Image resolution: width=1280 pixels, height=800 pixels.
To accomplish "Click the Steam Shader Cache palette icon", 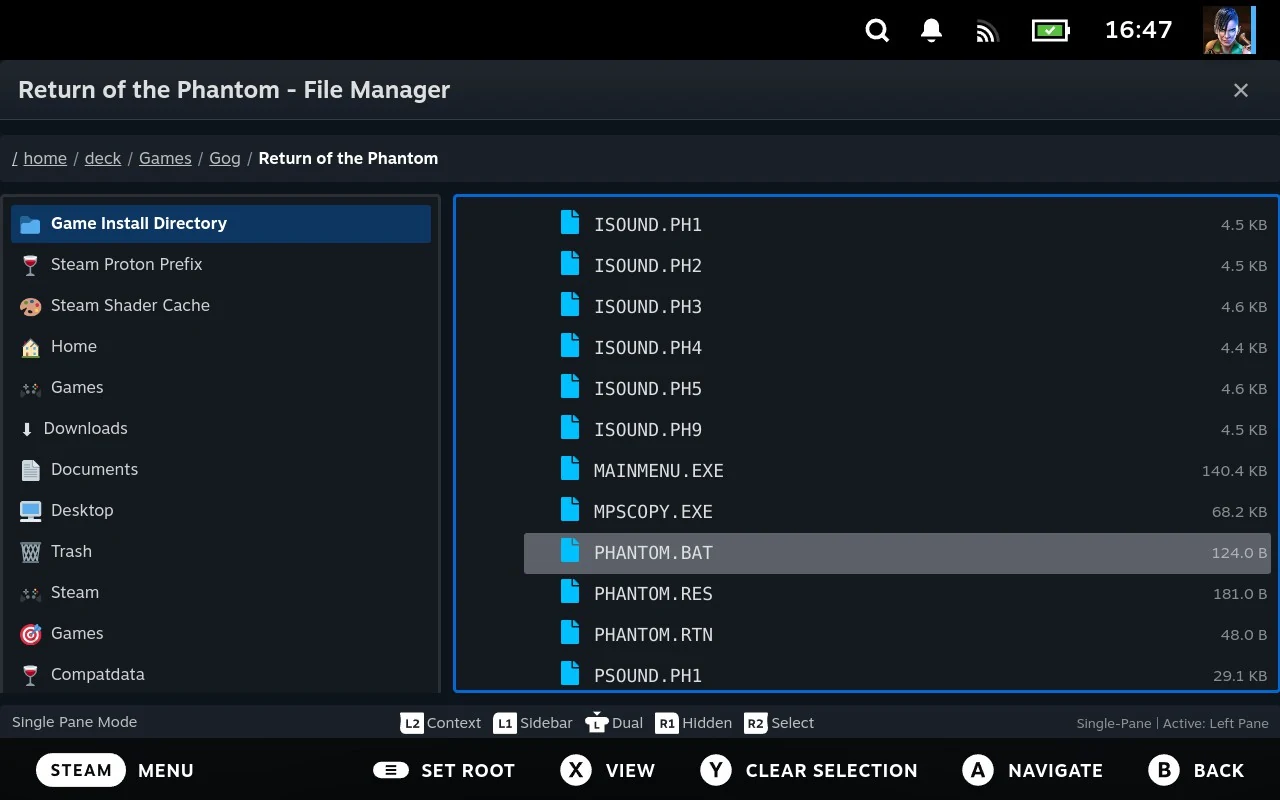I will tap(31, 306).
